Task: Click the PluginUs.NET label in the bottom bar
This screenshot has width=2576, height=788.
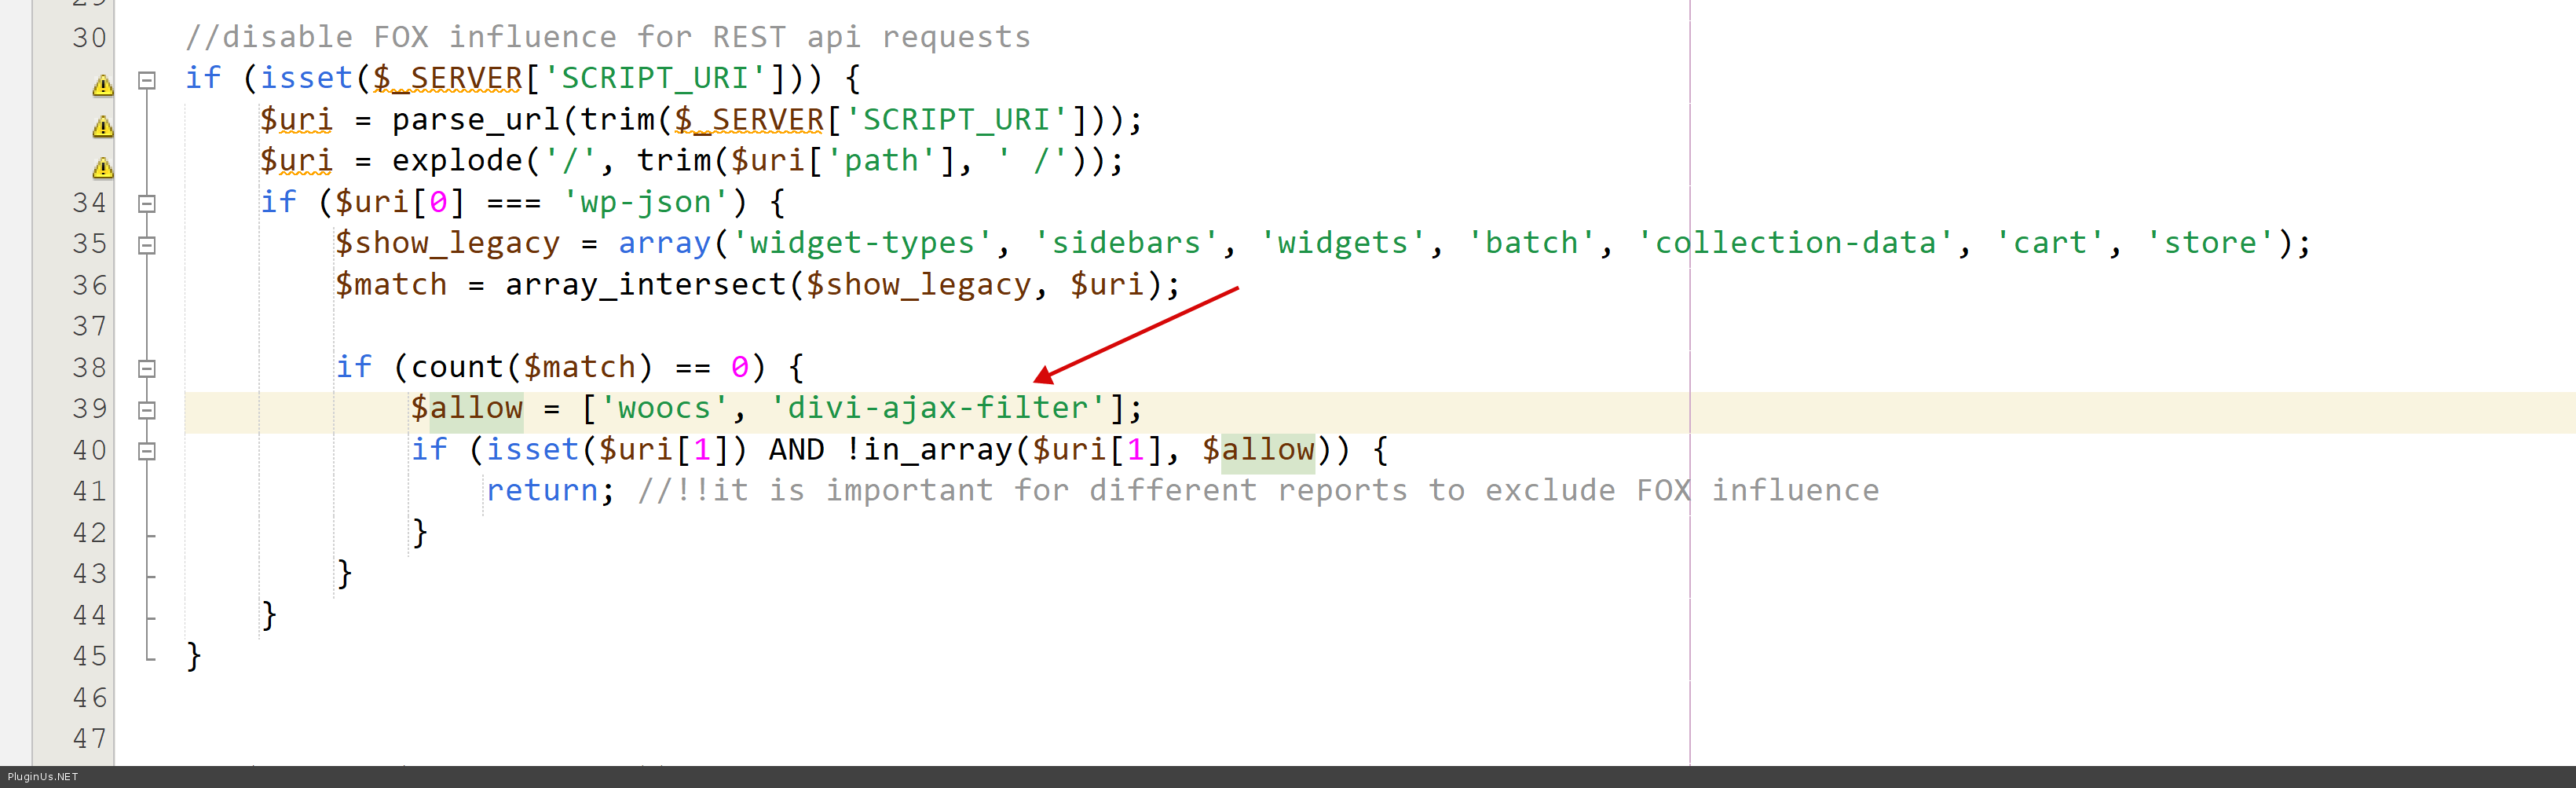Action: point(42,777)
